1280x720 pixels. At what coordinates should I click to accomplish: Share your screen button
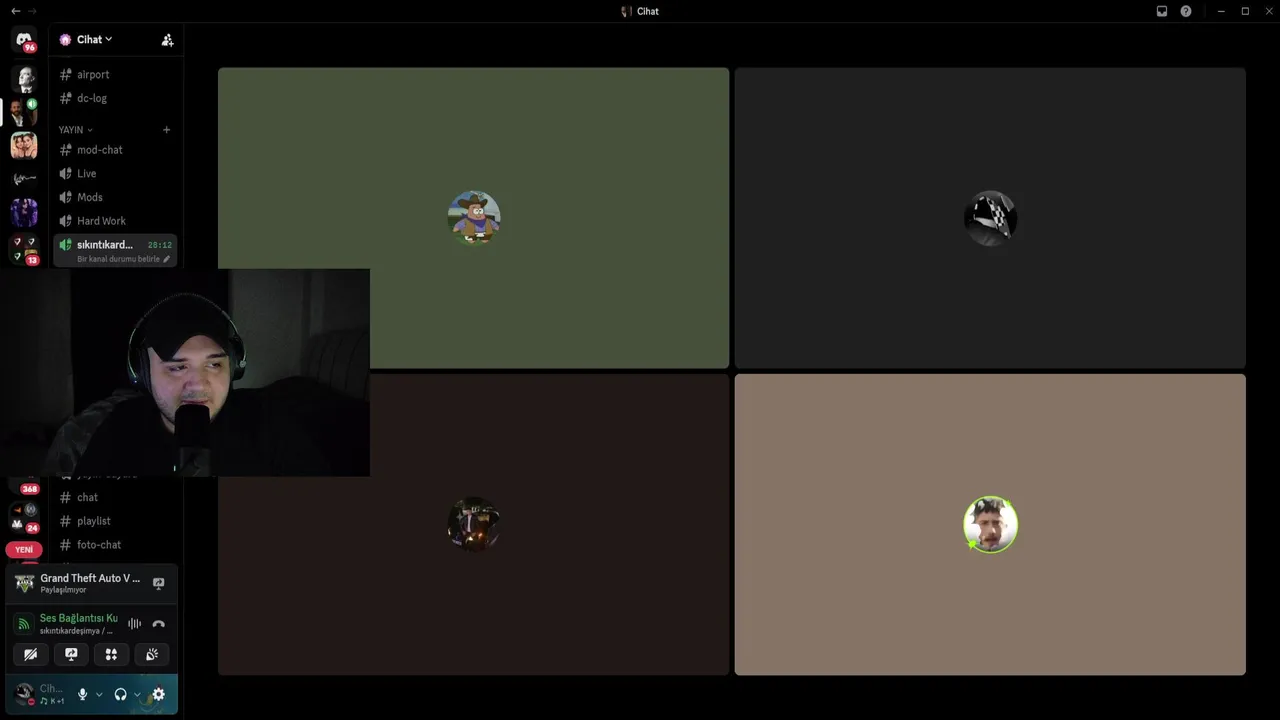pos(71,654)
